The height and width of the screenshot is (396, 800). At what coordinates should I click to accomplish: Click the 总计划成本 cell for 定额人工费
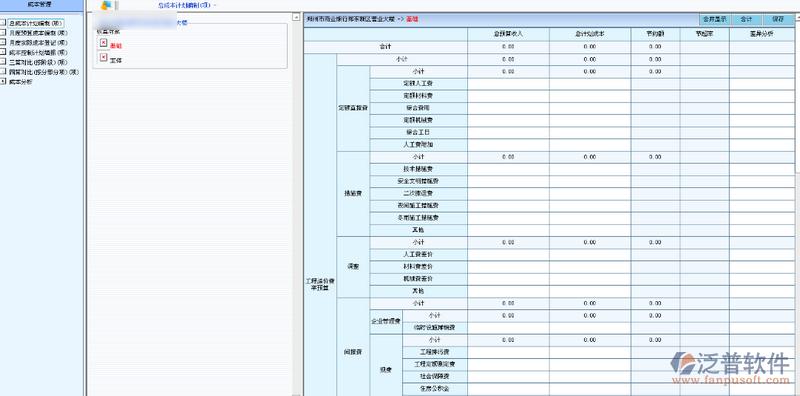590,83
